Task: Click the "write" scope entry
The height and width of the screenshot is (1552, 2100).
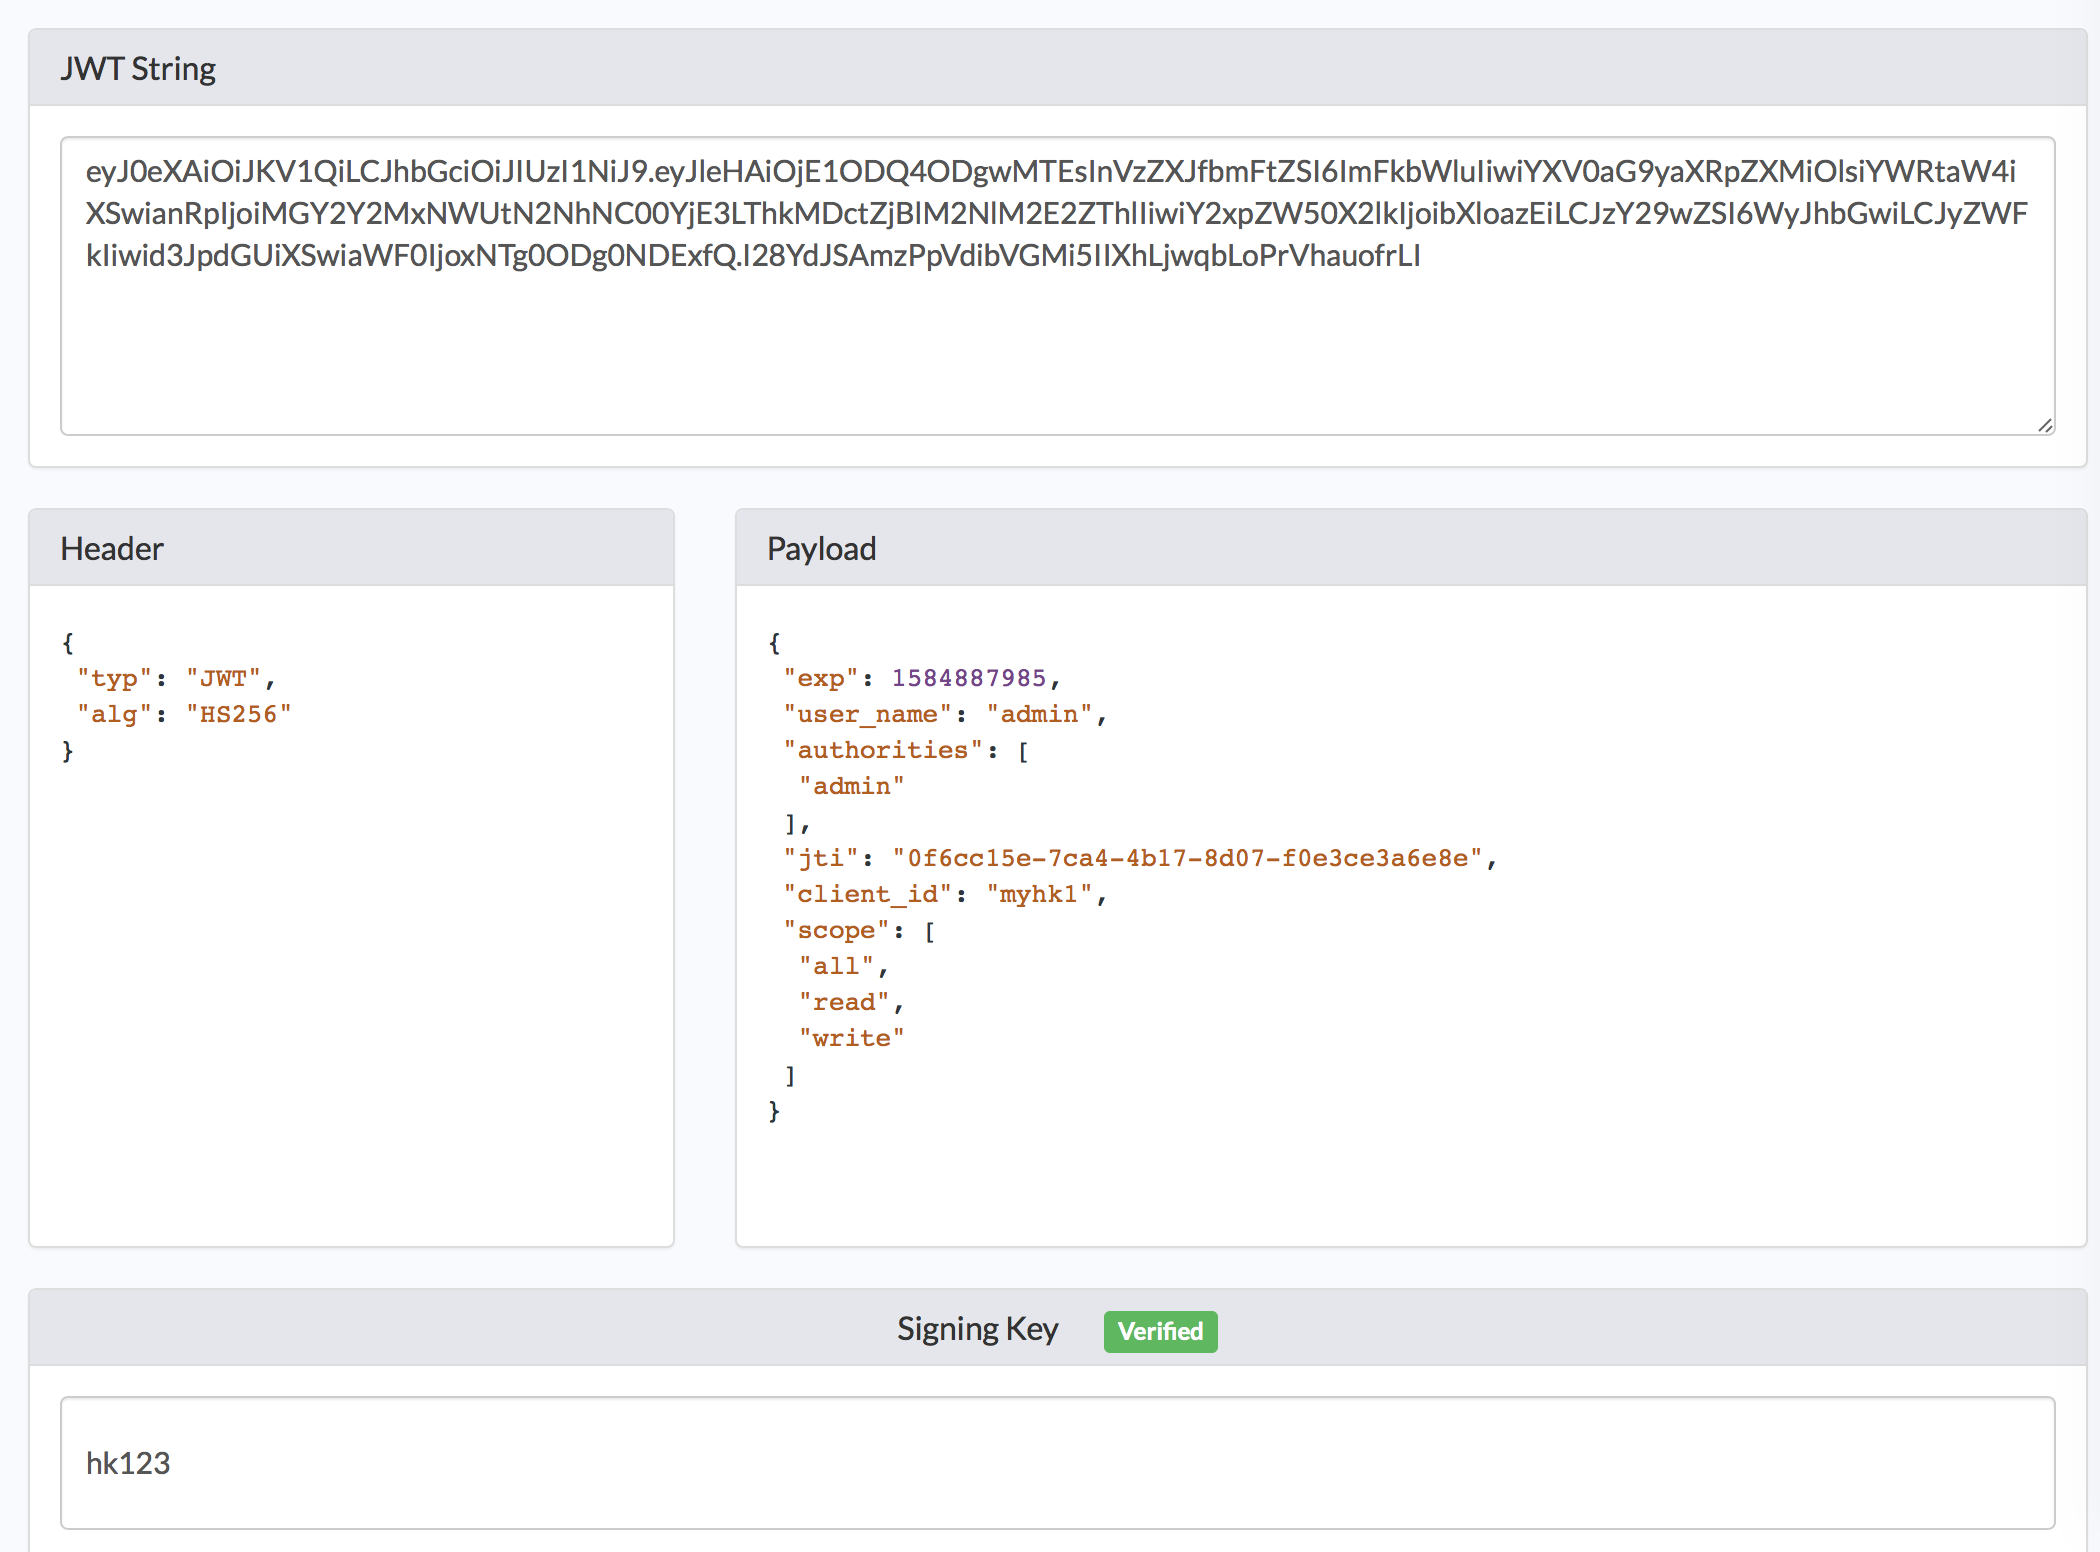Action: point(851,1038)
